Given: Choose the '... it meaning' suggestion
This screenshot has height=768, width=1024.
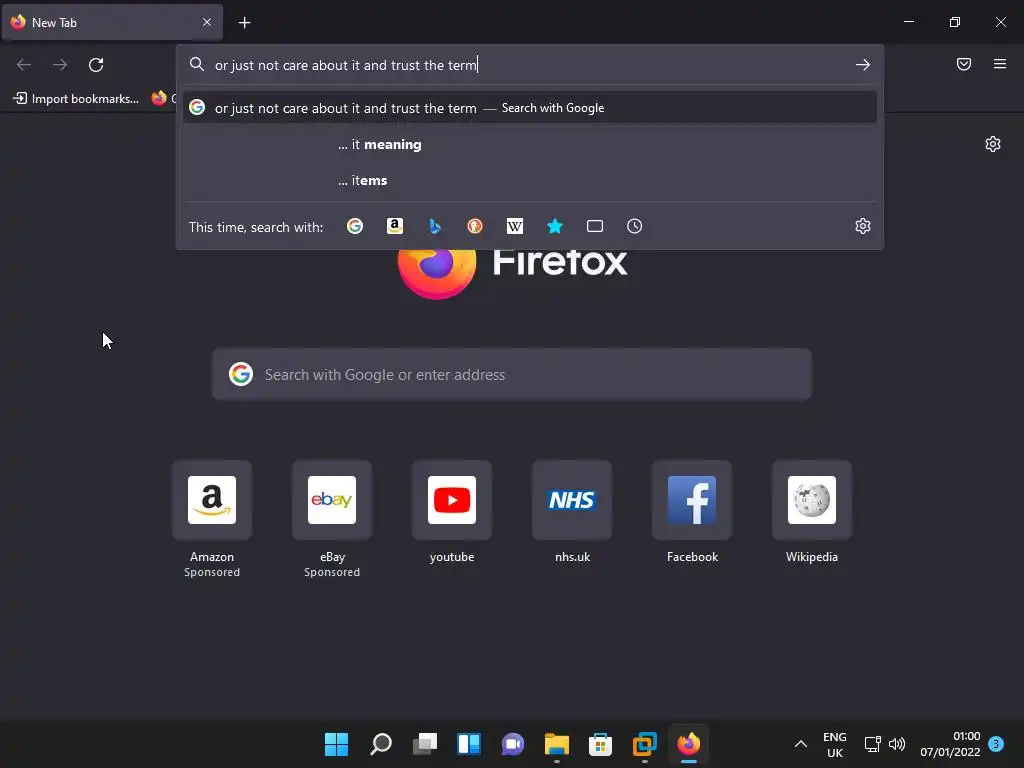Looking at the screenshot, I should [x=530, y=144].
